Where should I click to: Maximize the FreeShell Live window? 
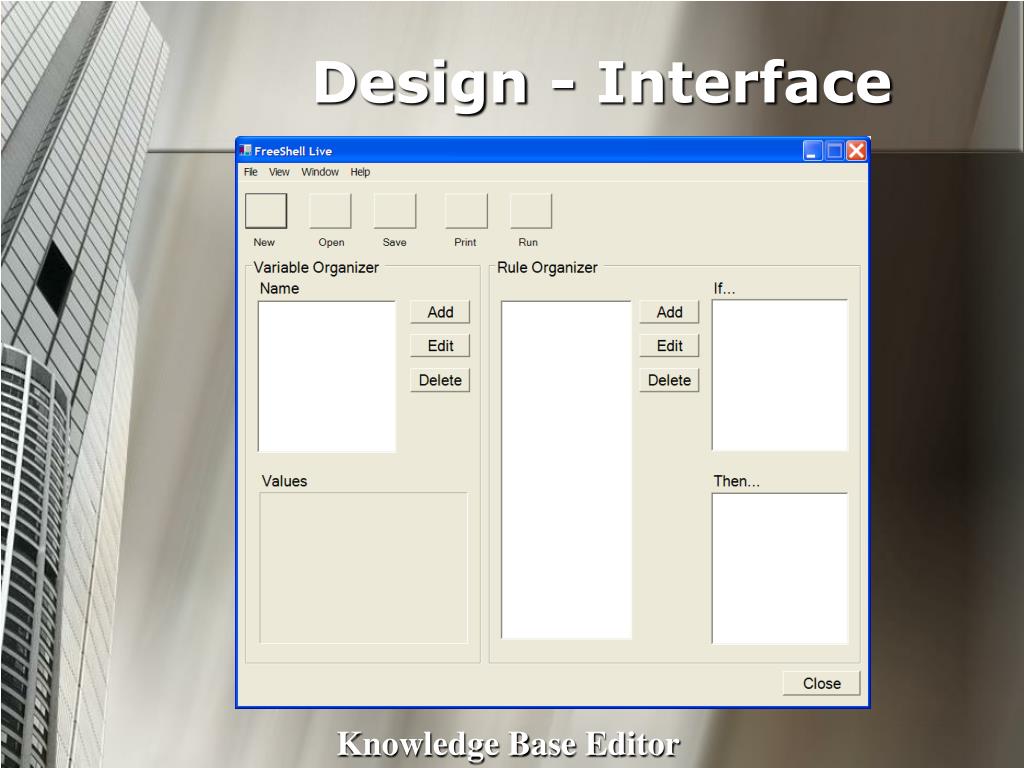[834, 151]
